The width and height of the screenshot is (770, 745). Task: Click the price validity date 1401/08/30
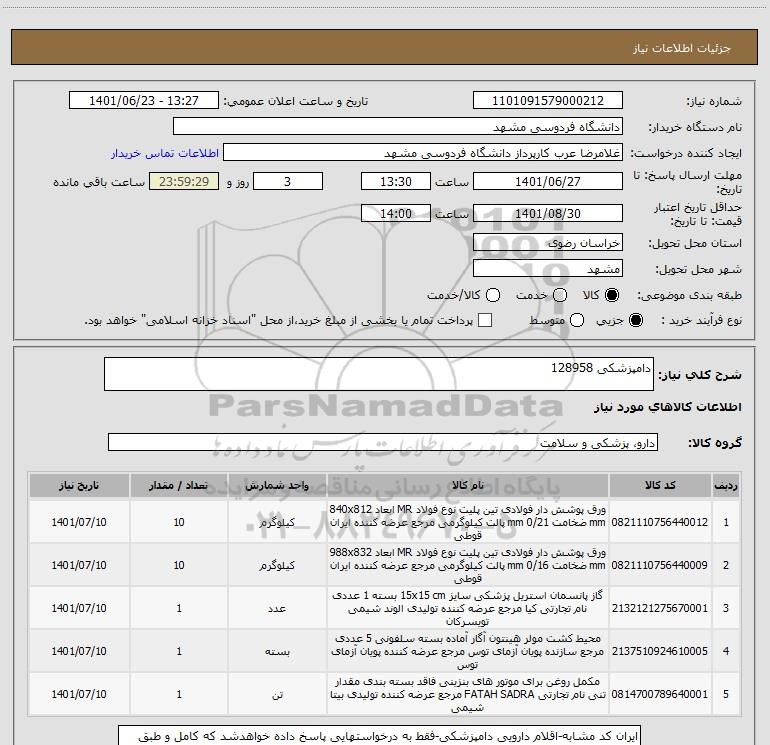click(548, 214)
